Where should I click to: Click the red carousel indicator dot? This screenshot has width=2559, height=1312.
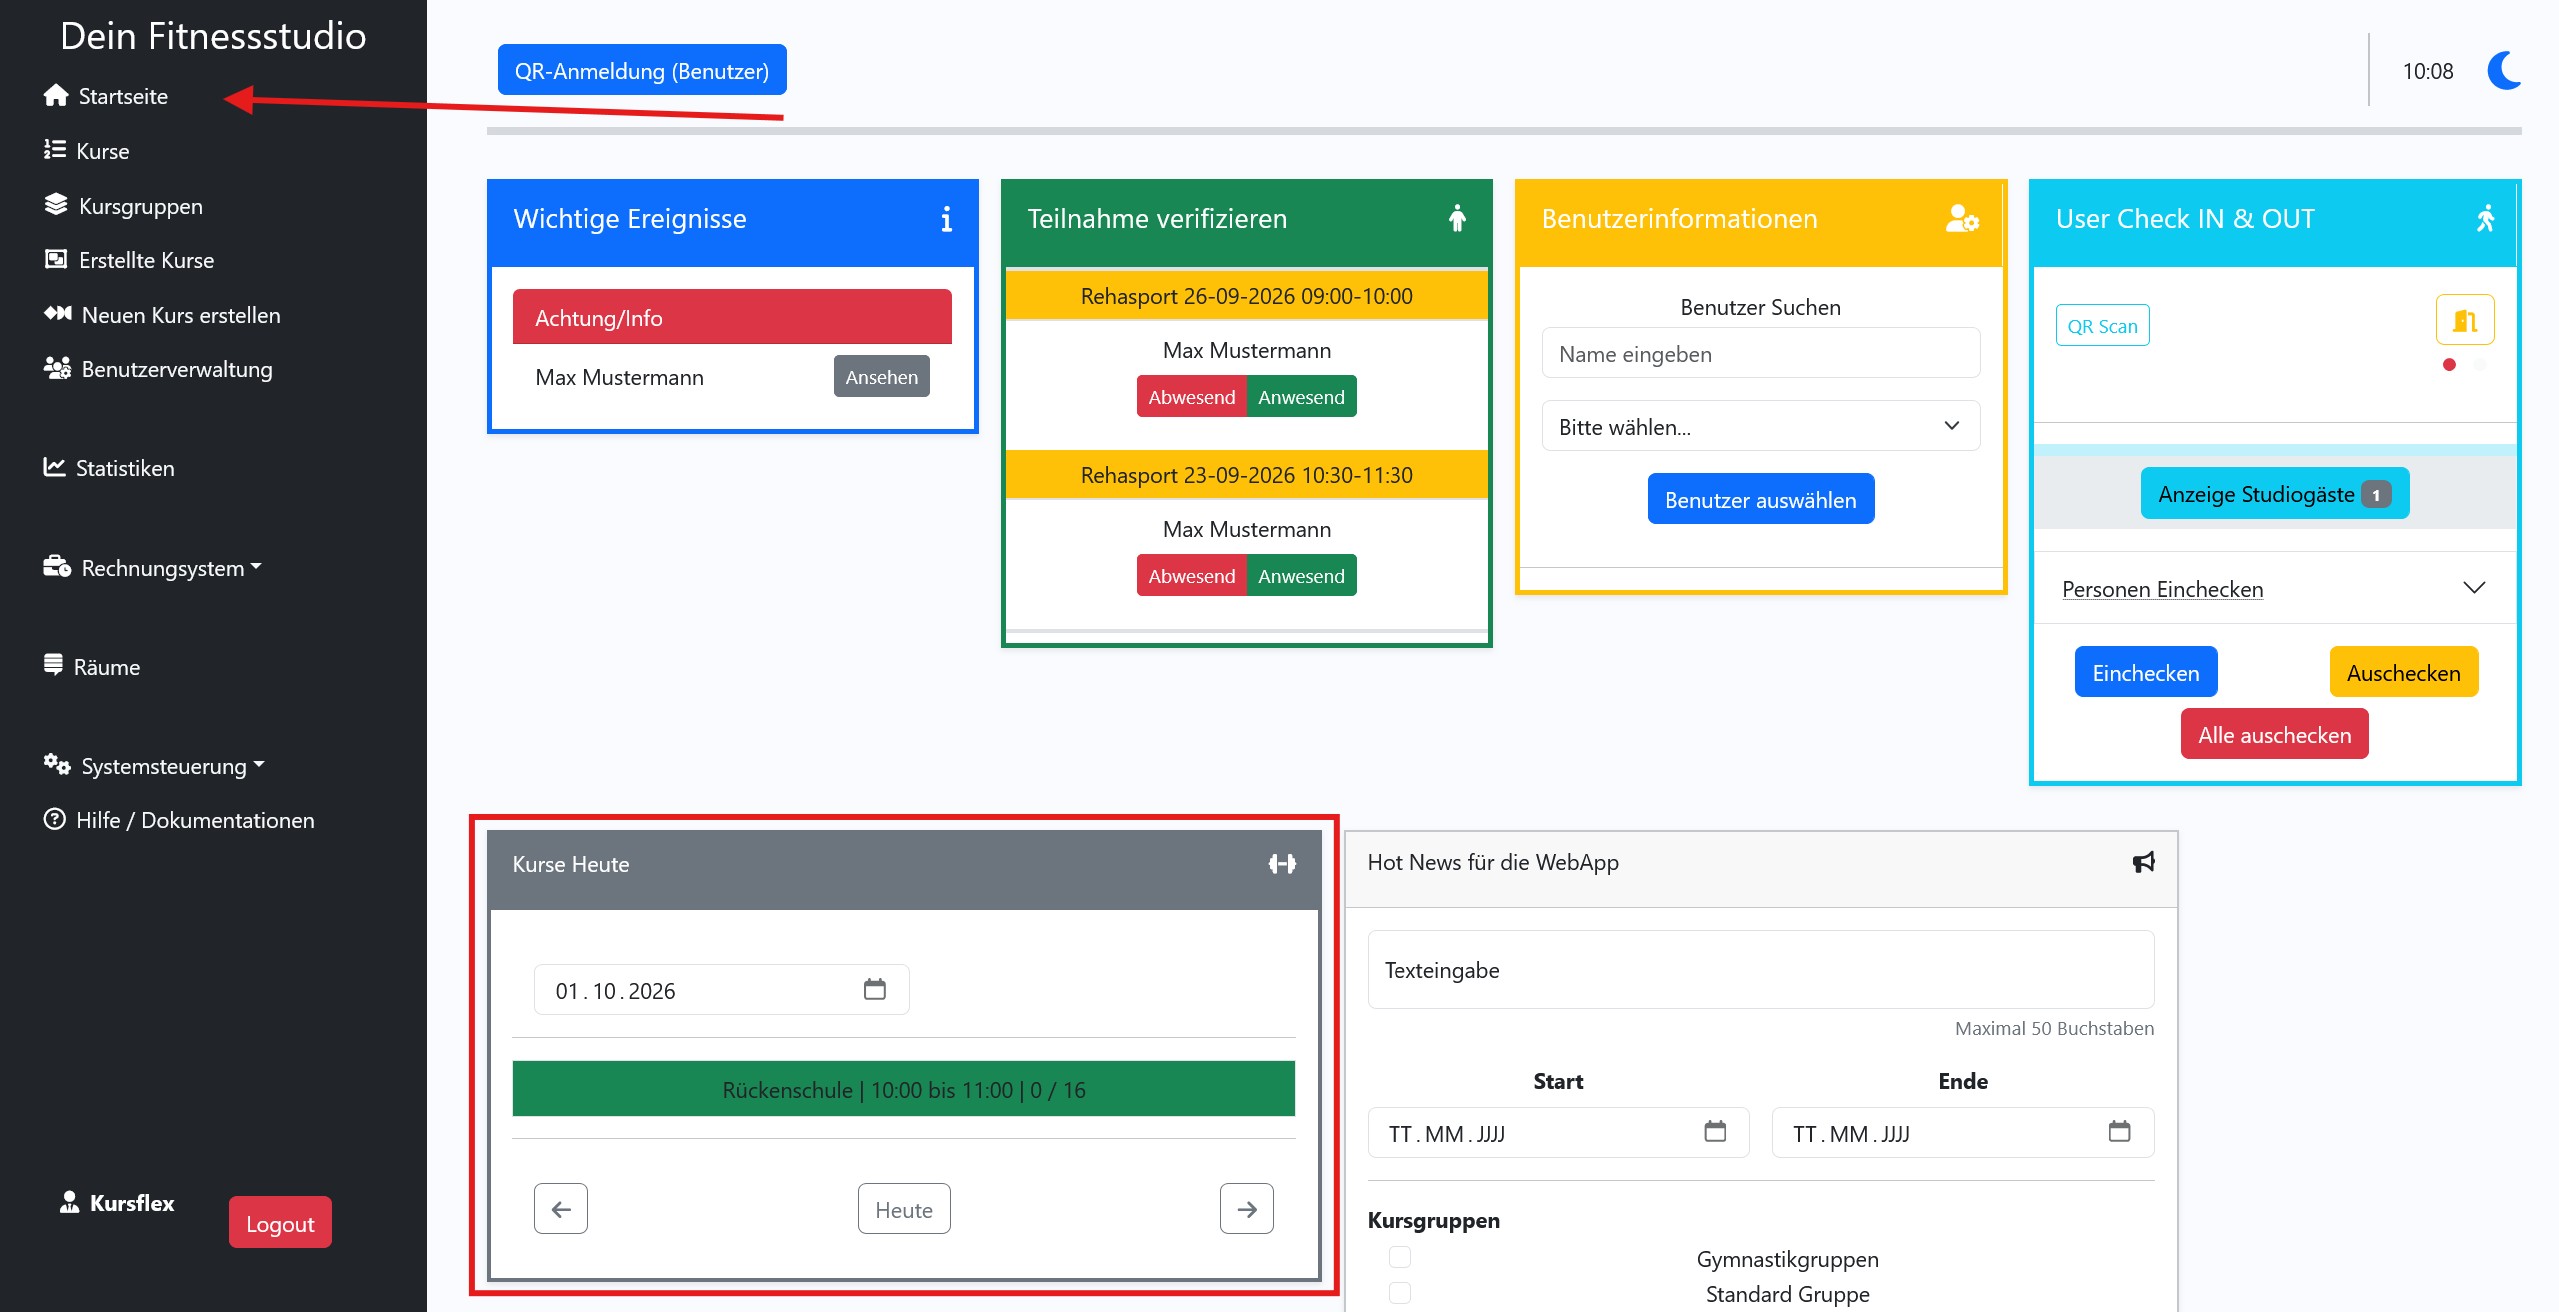pos(2449,365)
